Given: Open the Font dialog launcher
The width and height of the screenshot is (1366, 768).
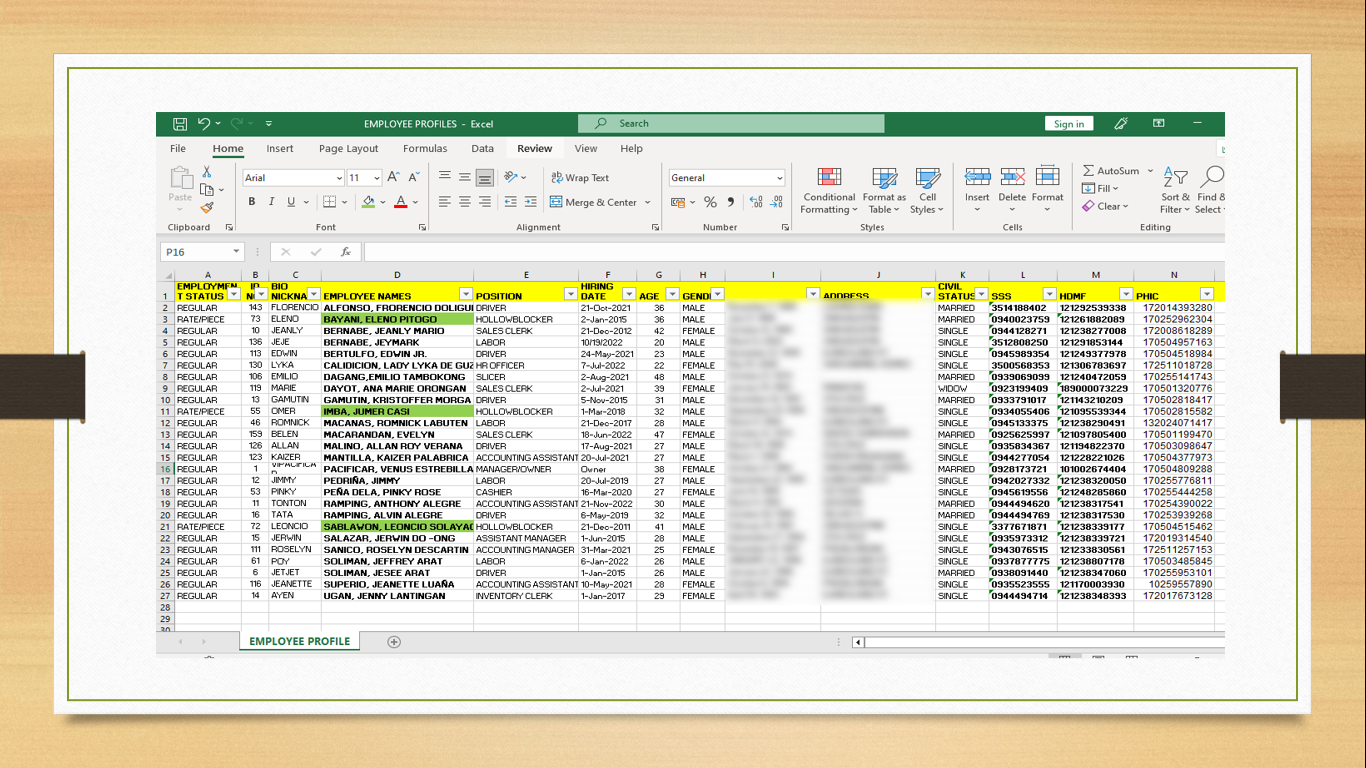Looking at the screenshot, I should pyautogui.click(x=423, y=228).
